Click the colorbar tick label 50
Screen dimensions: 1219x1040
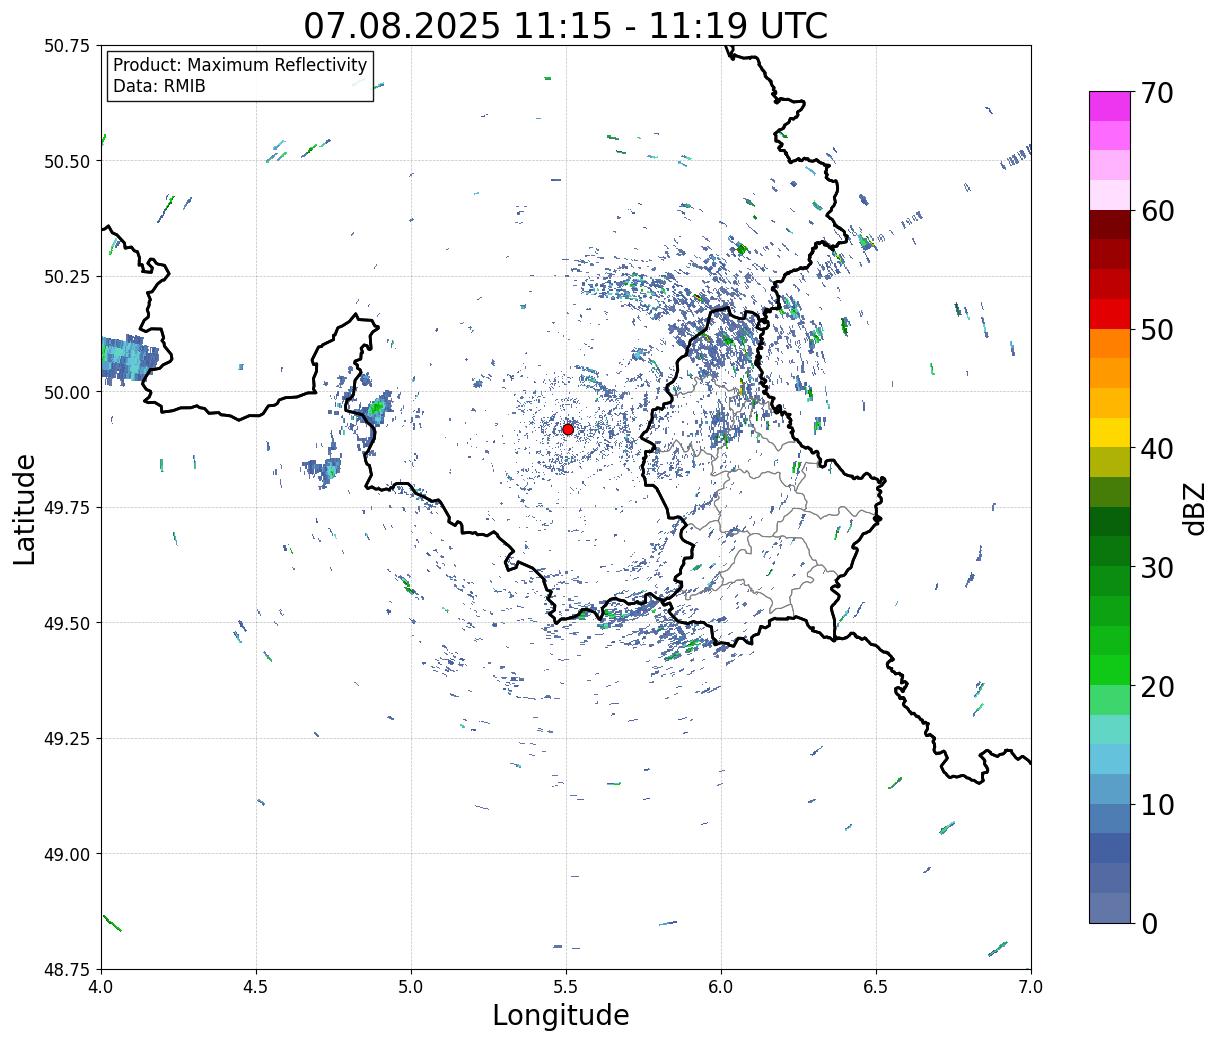tap(1156, 330)
